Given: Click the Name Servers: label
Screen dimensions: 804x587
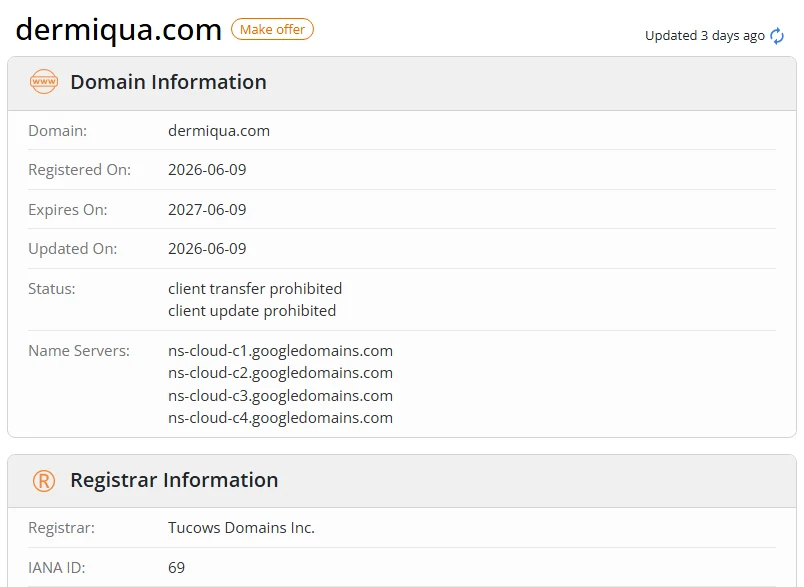Looking at the screenshot, I should (x=79, y=351).
